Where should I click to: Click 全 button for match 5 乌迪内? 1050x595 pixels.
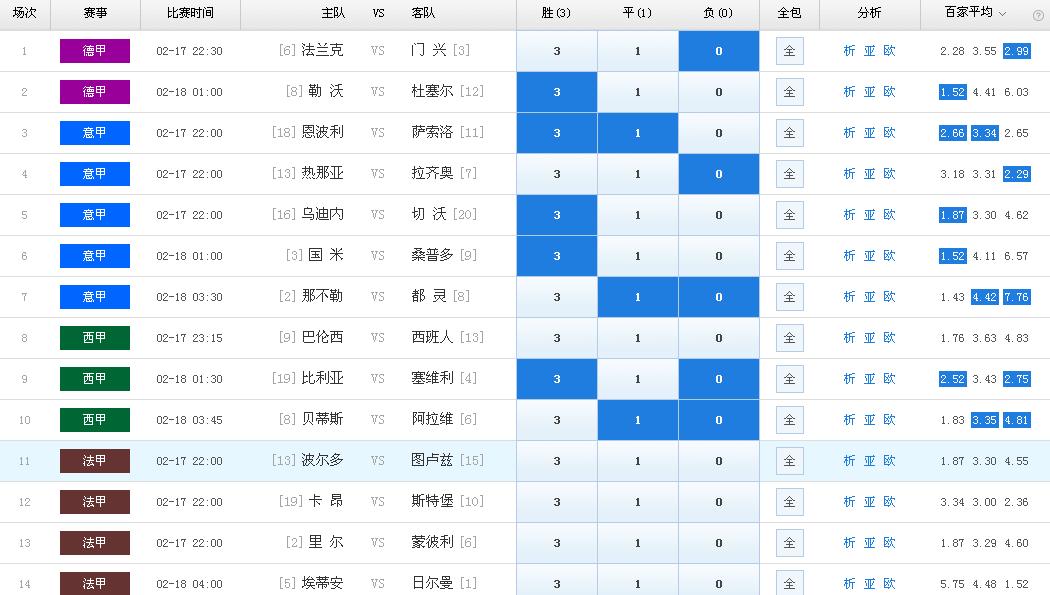pyautogui.click(x=790, y=215)
